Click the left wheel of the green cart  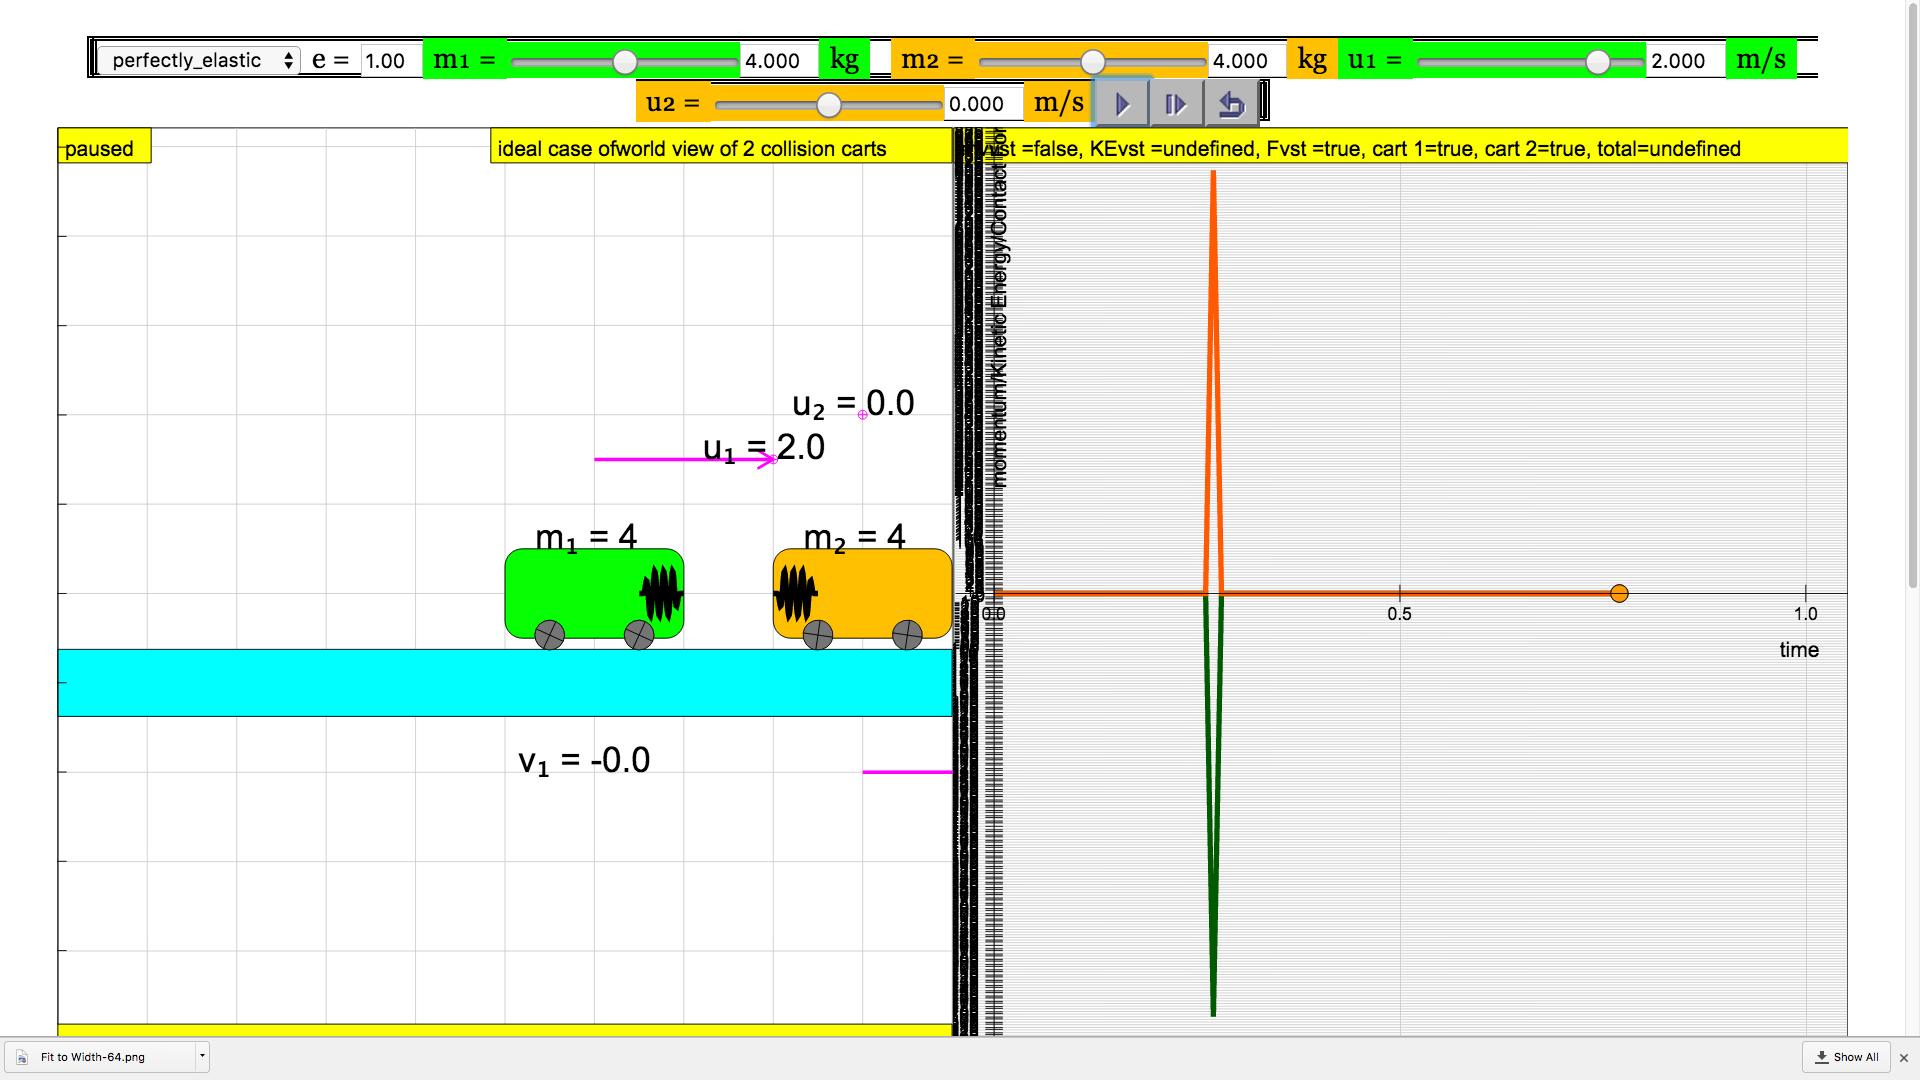(x=549, y=635)
